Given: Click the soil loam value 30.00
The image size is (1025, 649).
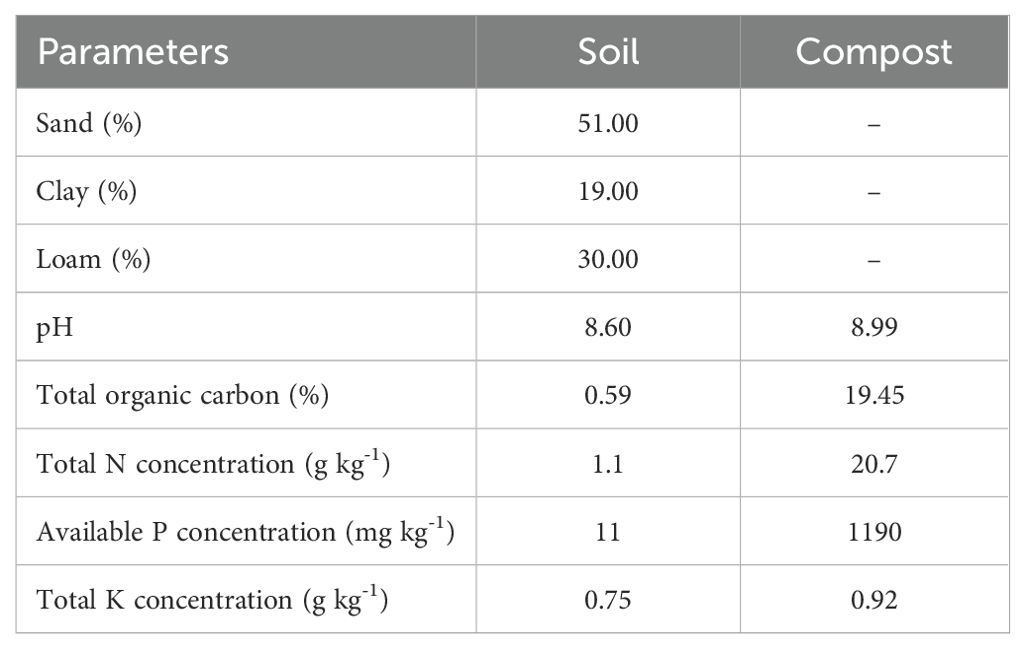Looking at the screenshot, I should coord(608,259).
